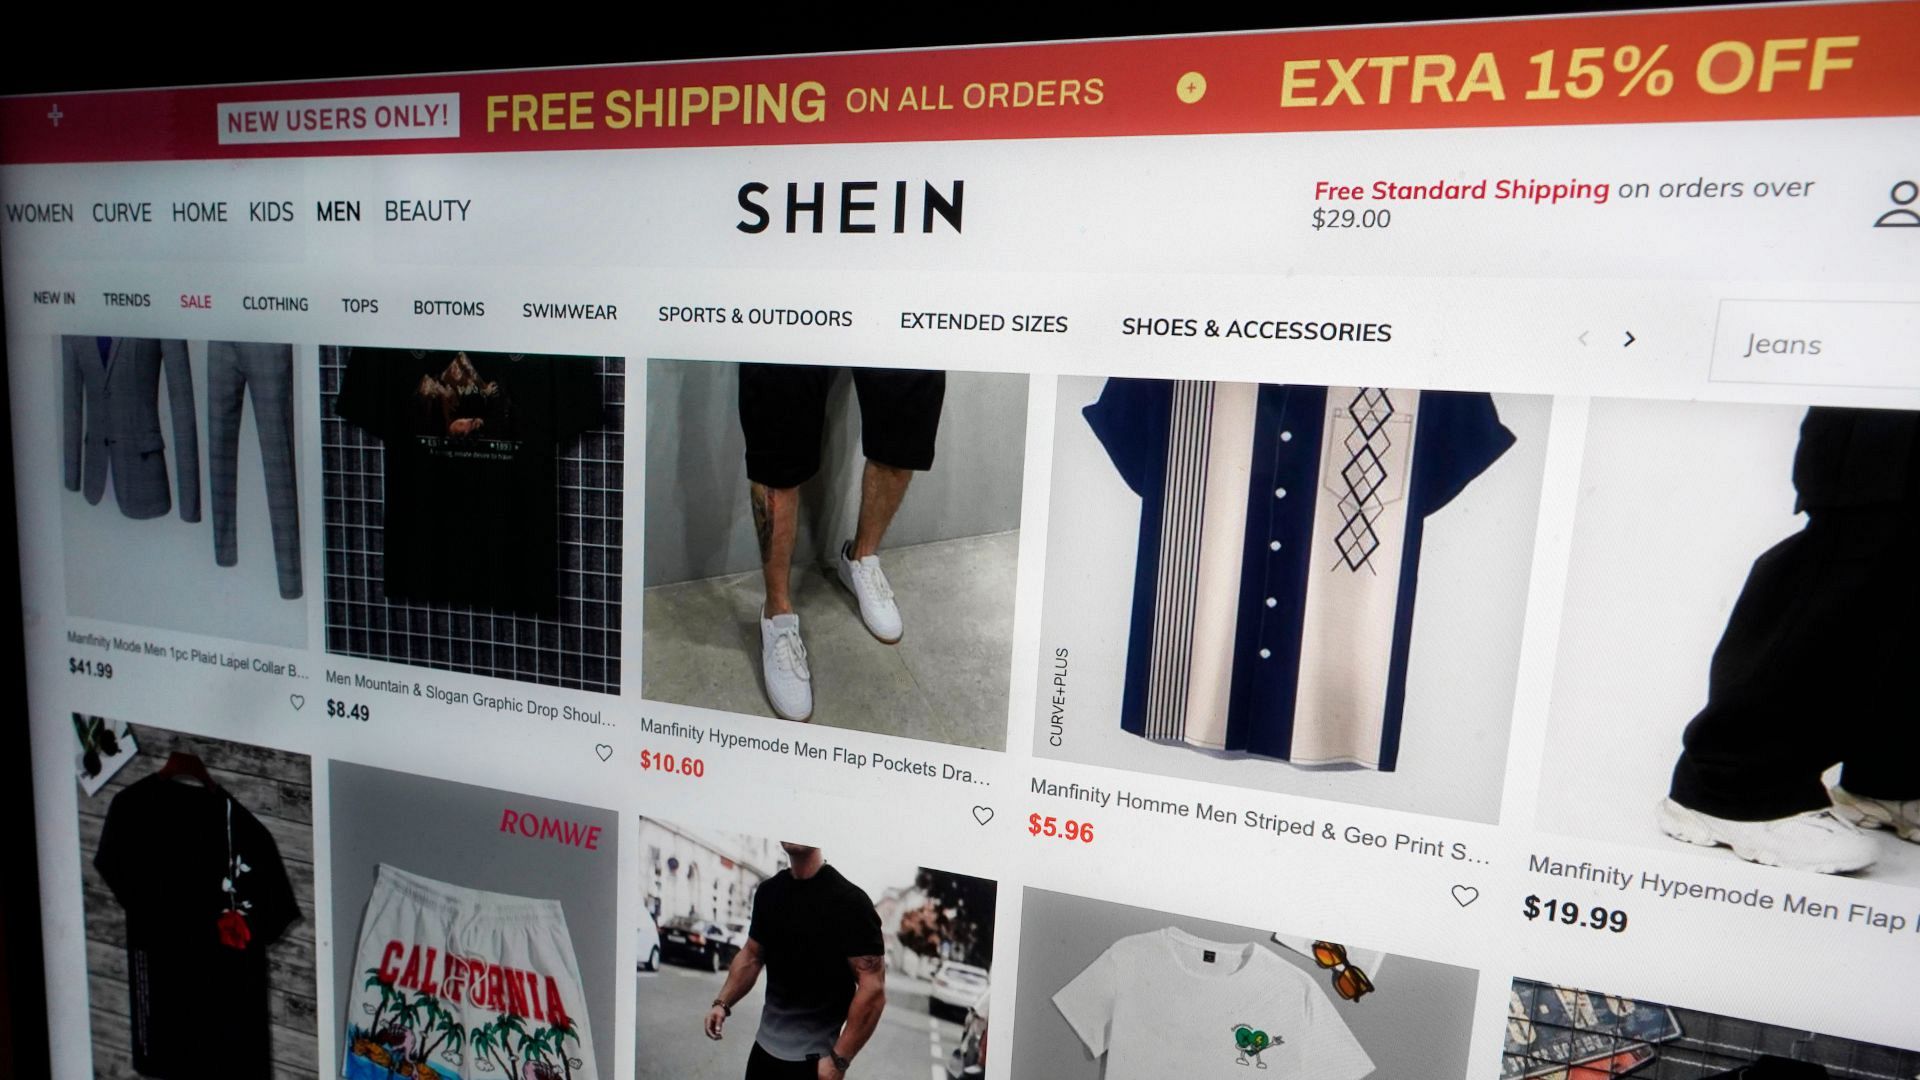This screenshot has width=1920, height=1080.
Task: Select the MEN top navigation tab
Action: click(x=338, y=212)
